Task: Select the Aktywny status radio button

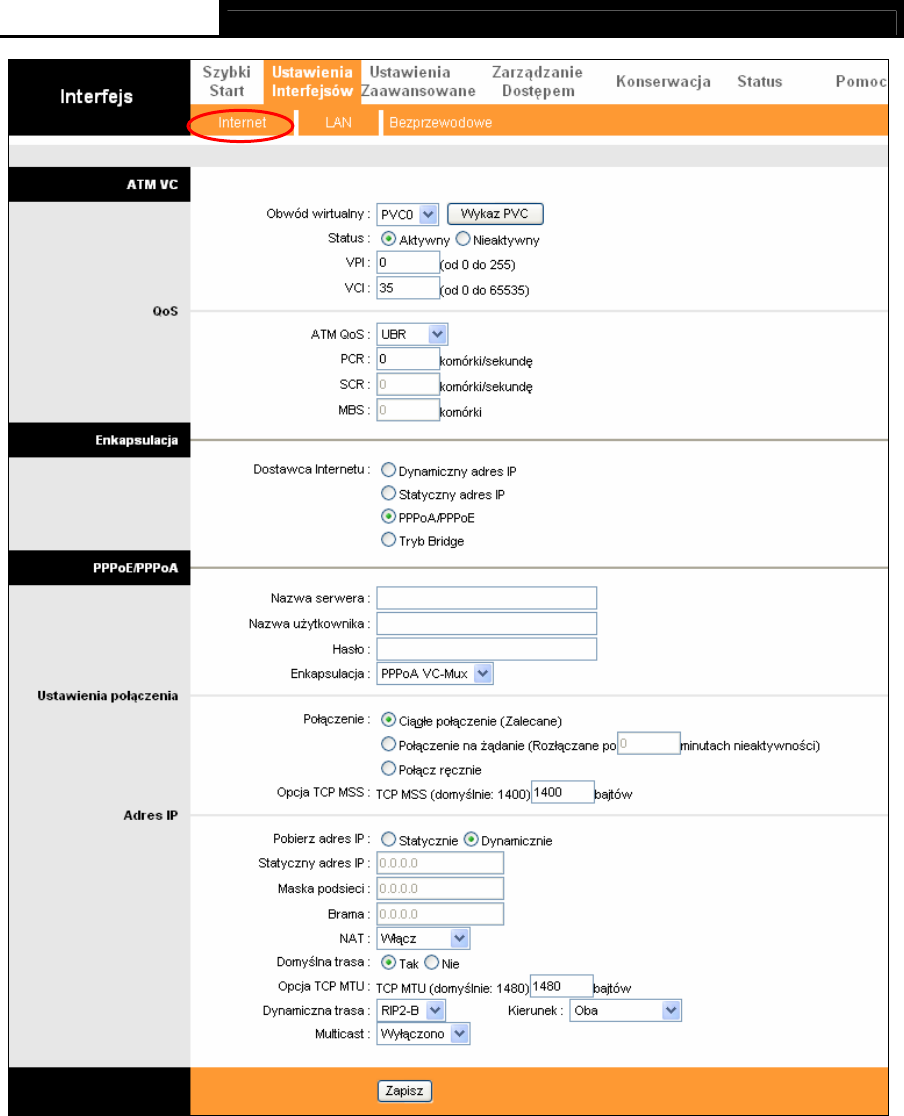Action: 388,238
